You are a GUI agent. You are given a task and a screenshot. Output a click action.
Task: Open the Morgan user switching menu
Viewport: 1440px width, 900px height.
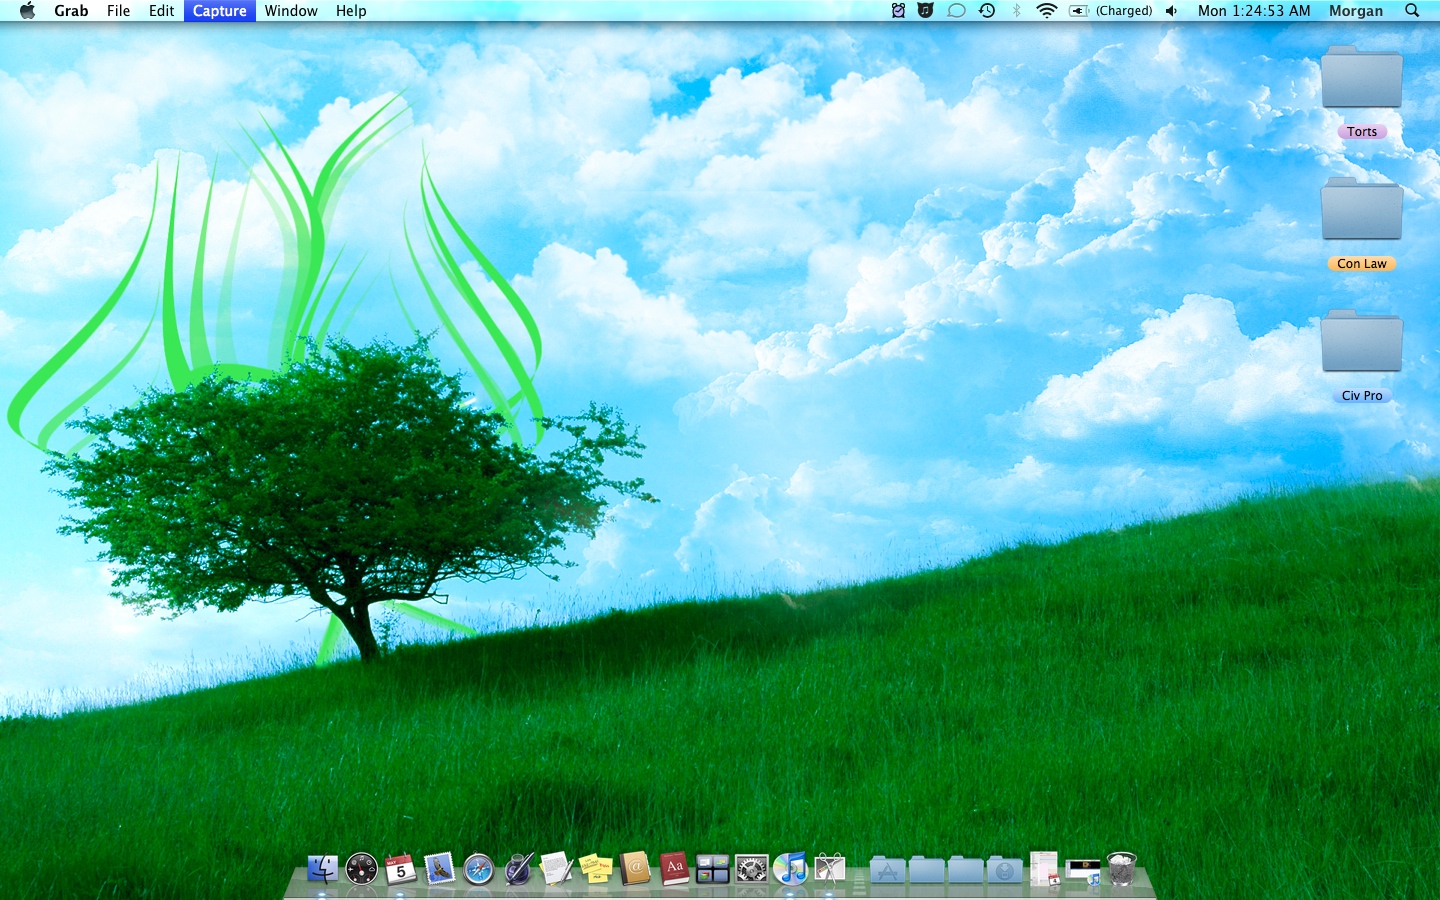coord(1356,11)
